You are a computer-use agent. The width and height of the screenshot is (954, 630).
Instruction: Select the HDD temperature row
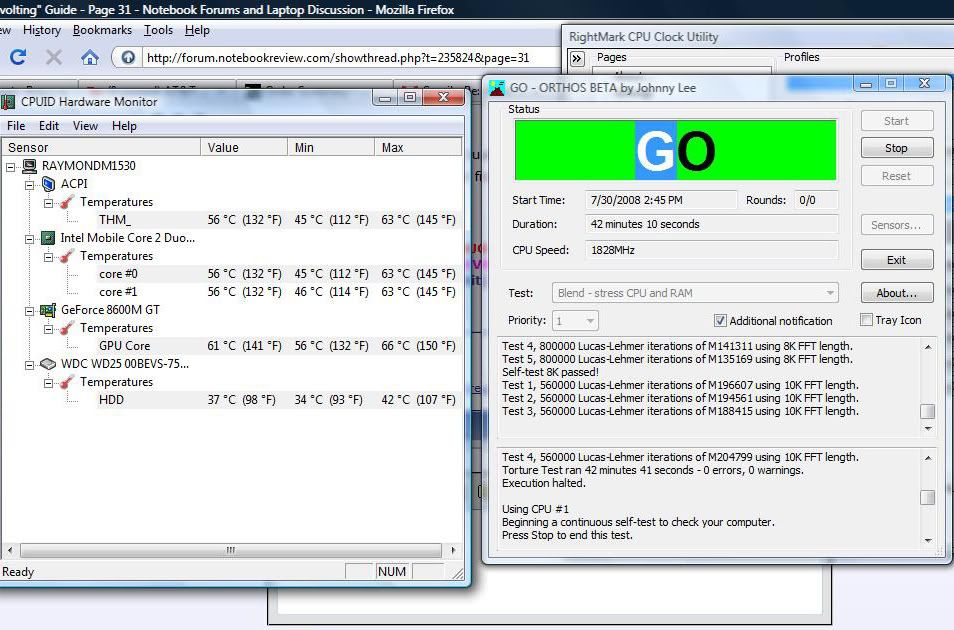tap(278, 400)
